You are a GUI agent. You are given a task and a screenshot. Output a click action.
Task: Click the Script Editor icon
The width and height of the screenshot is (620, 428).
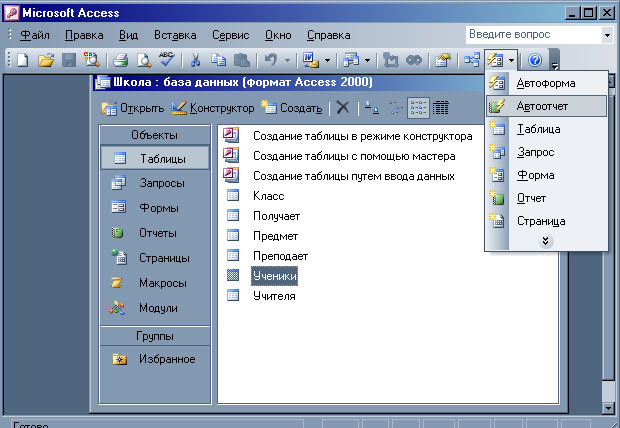click(x=414, y=60)
